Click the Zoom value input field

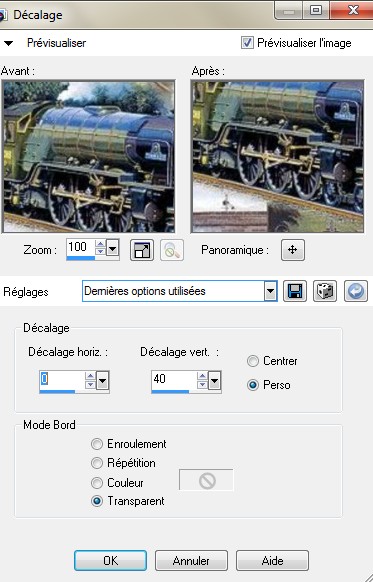[x=81, y=247]
